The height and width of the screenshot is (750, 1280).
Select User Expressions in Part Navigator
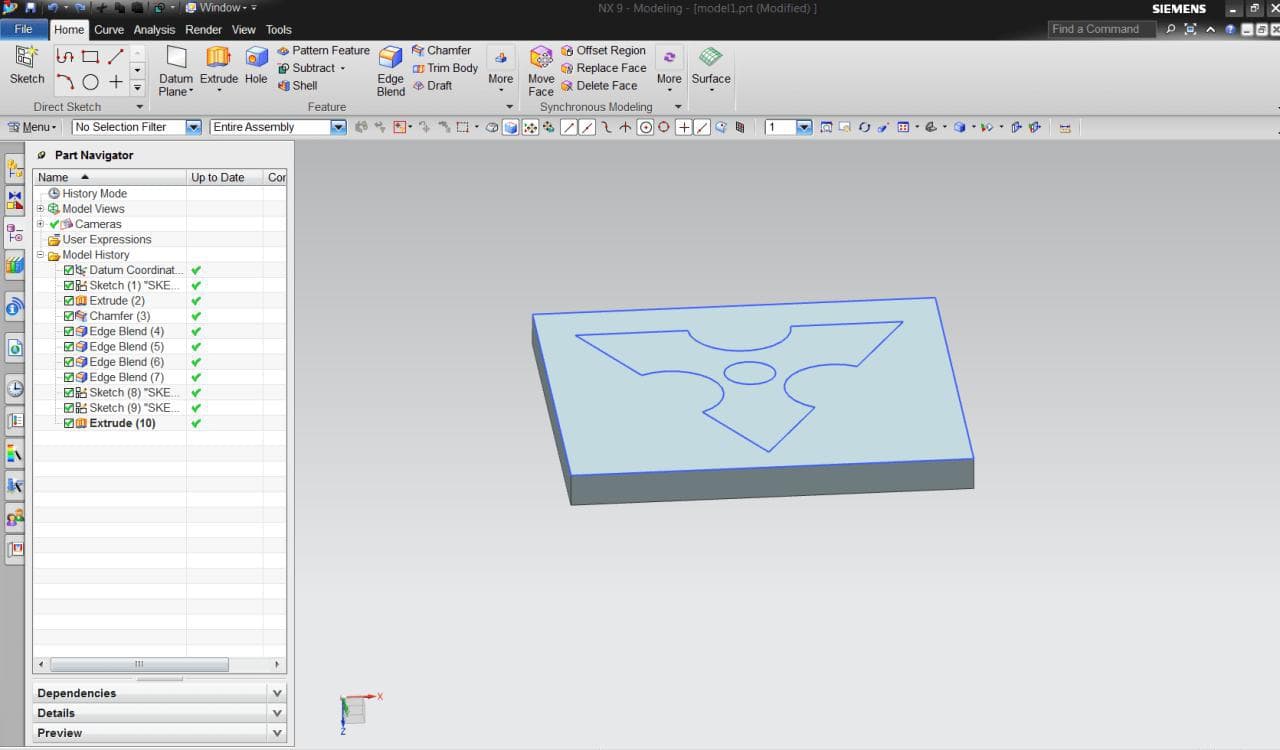[x=107, y=240]
